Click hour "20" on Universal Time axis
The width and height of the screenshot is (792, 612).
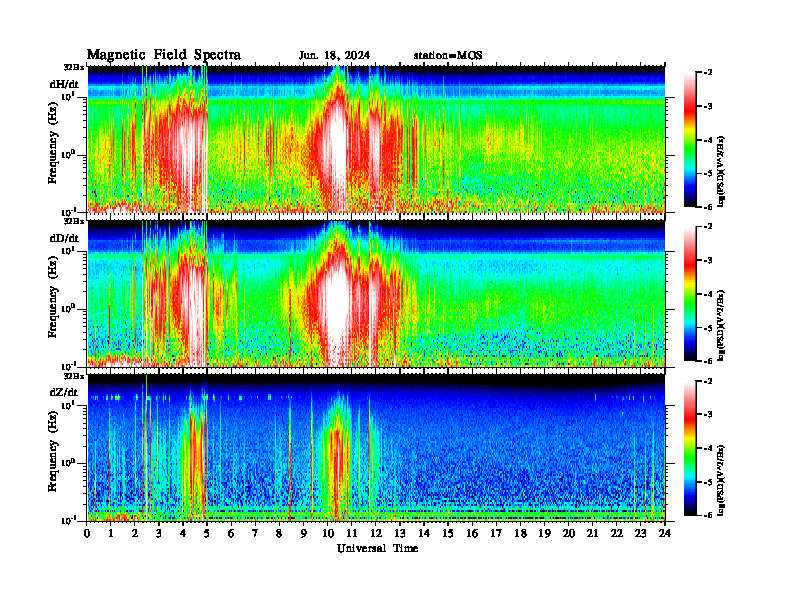point(569,534)
